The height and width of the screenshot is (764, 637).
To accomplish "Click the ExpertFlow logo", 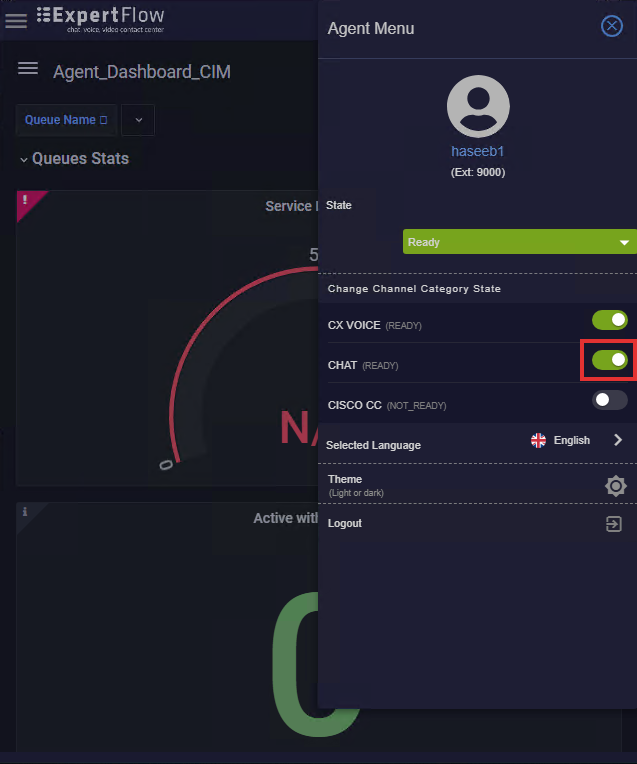I will (x=100, y=19).
